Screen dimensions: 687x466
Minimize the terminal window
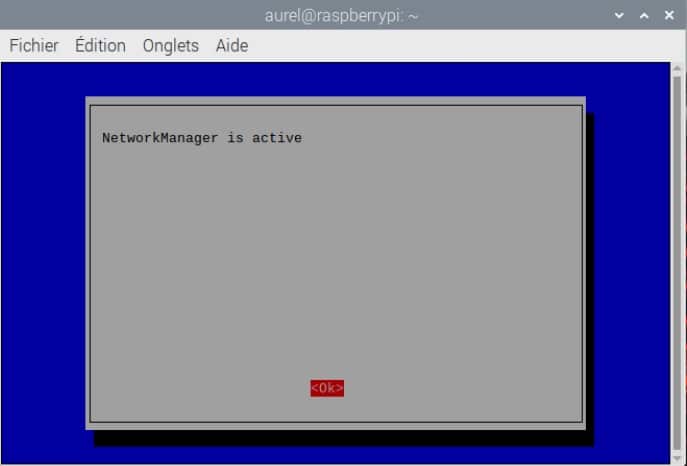pos(620,16)
